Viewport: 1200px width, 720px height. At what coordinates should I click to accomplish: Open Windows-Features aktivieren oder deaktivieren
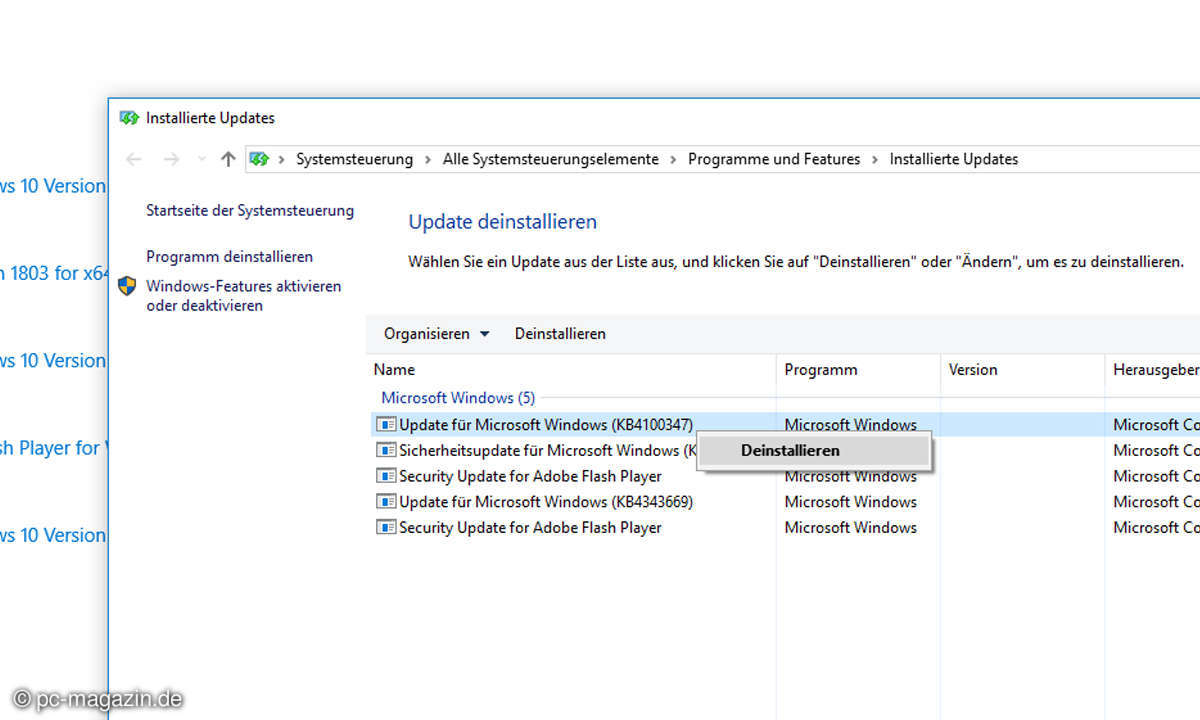[243, 296]
